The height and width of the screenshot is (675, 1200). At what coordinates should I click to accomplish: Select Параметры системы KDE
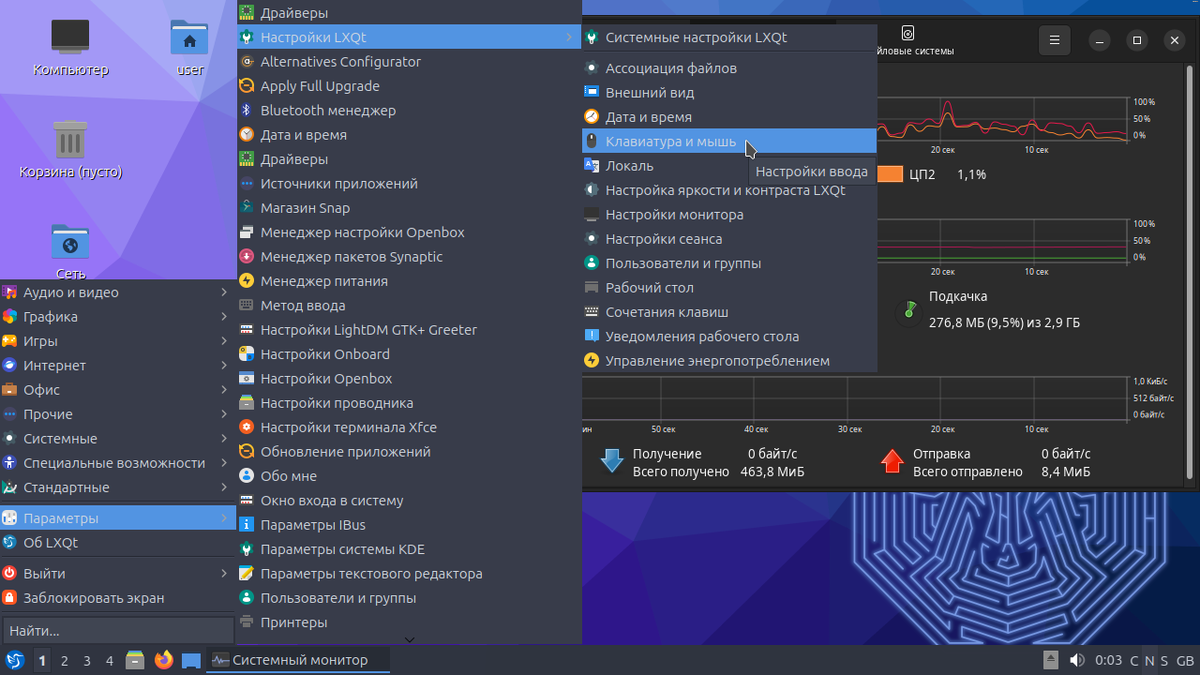tap(409, 549)
